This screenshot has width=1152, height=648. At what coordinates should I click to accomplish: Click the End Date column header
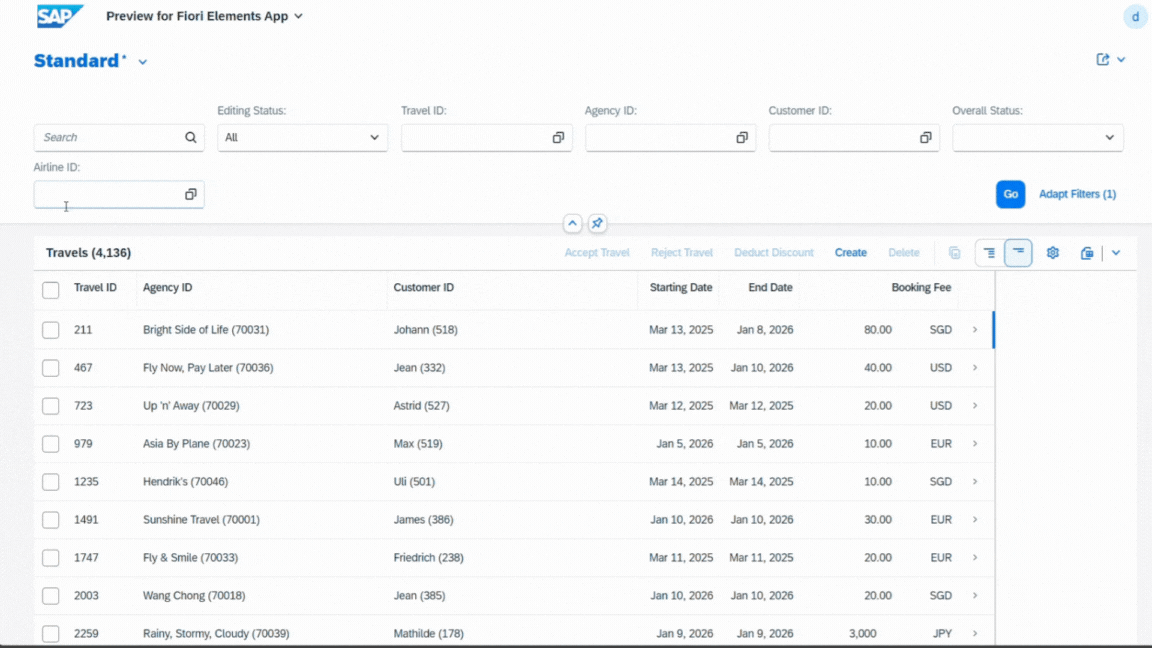coord(770,287)
